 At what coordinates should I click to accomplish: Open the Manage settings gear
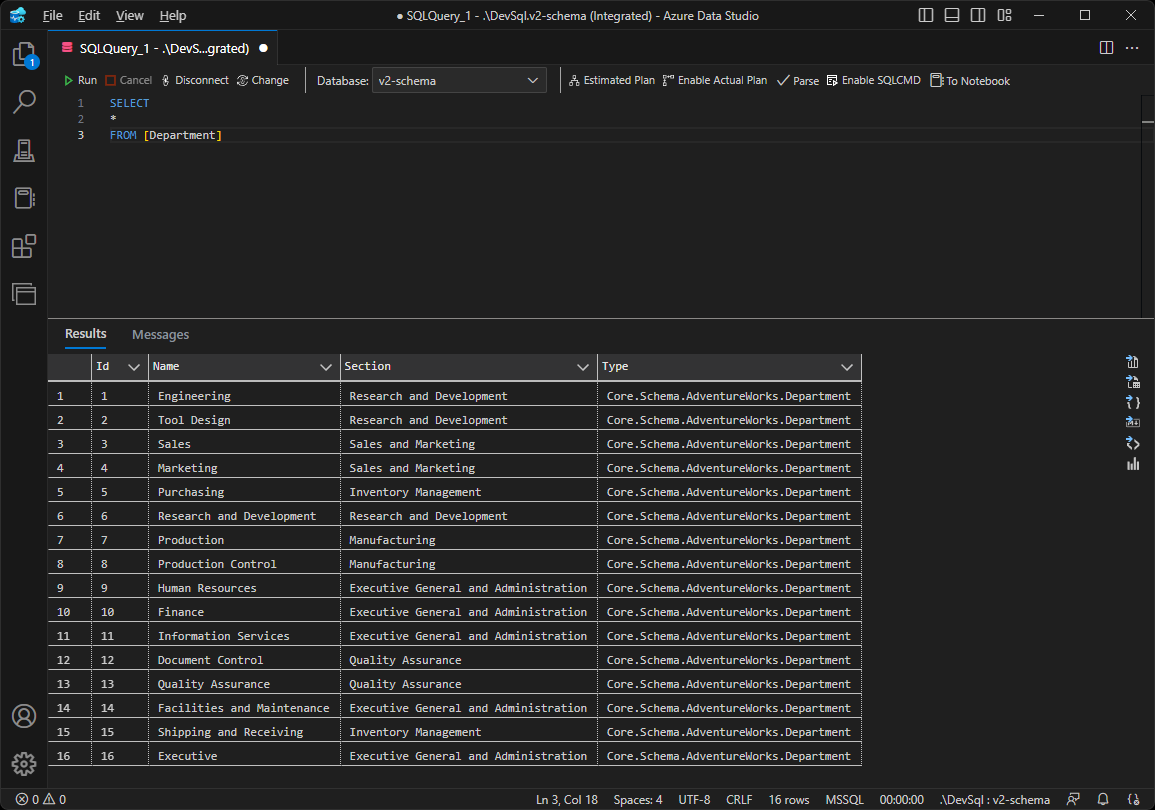pyautogui.click(x=24, y=764)
